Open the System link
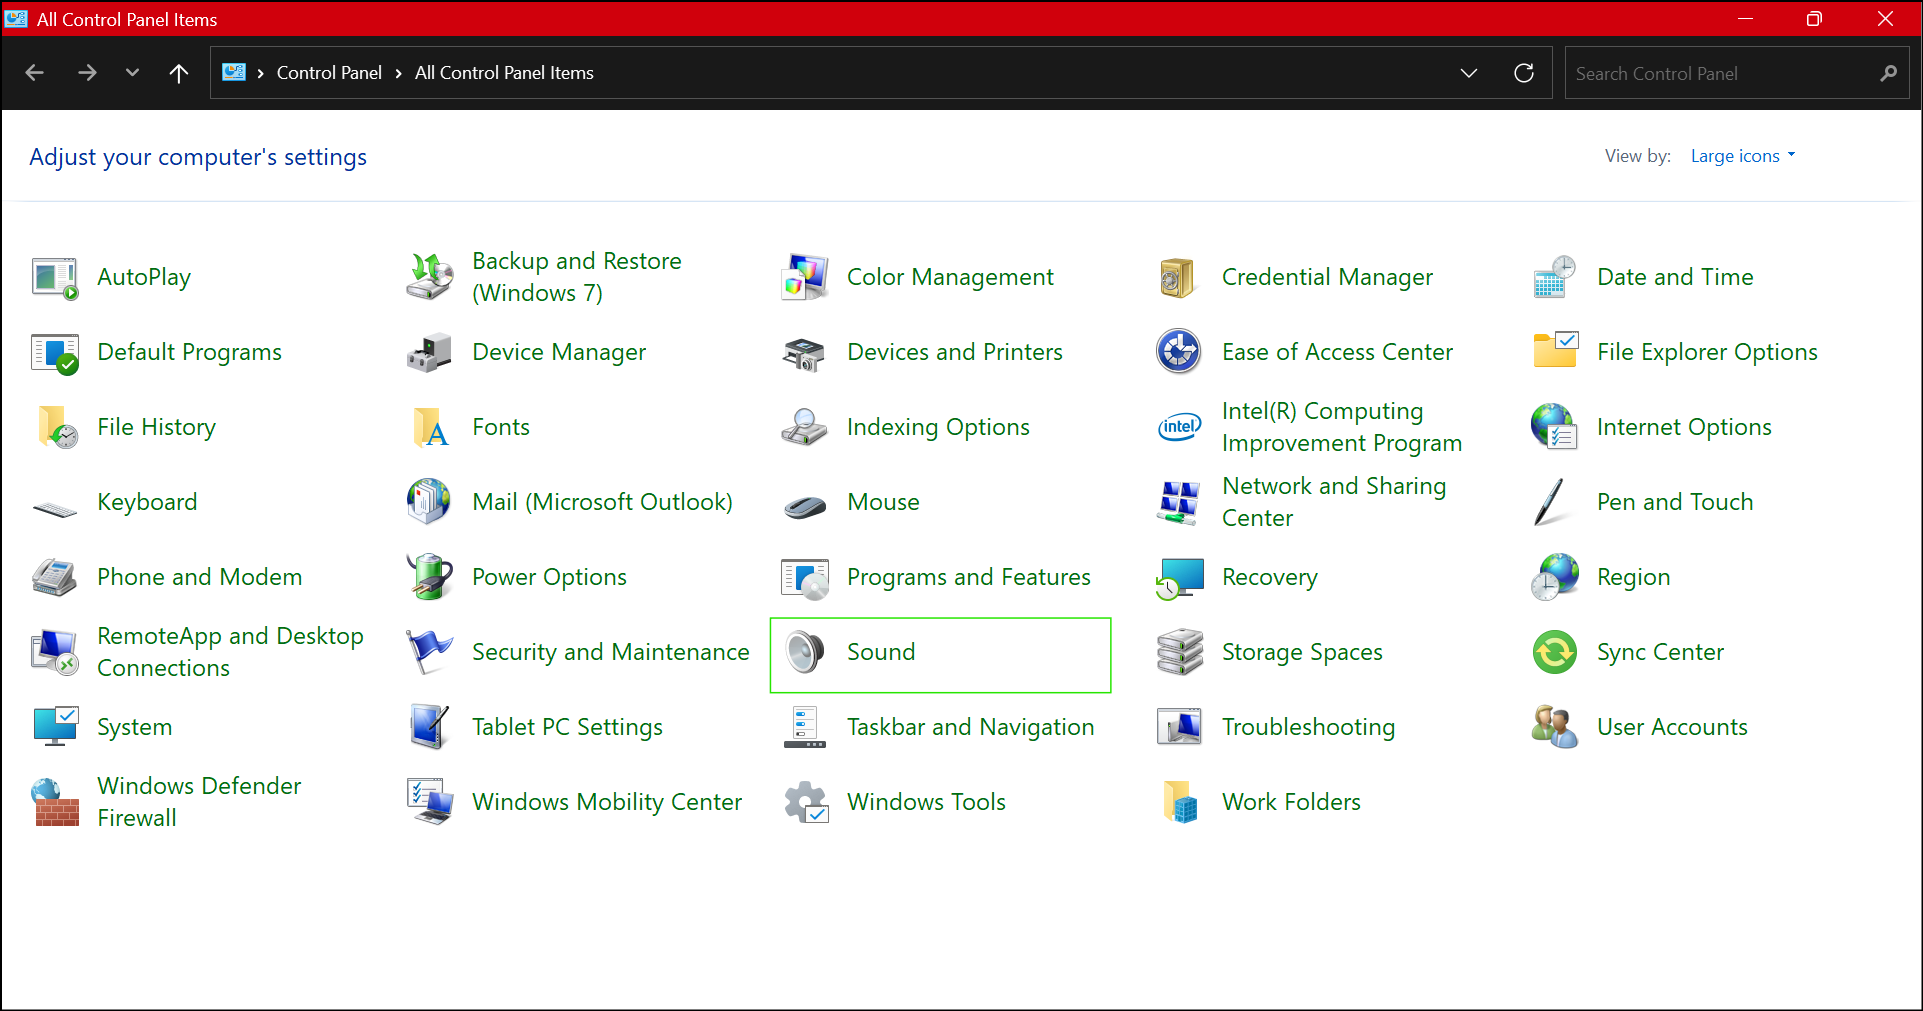 click(x=134, y=727)
